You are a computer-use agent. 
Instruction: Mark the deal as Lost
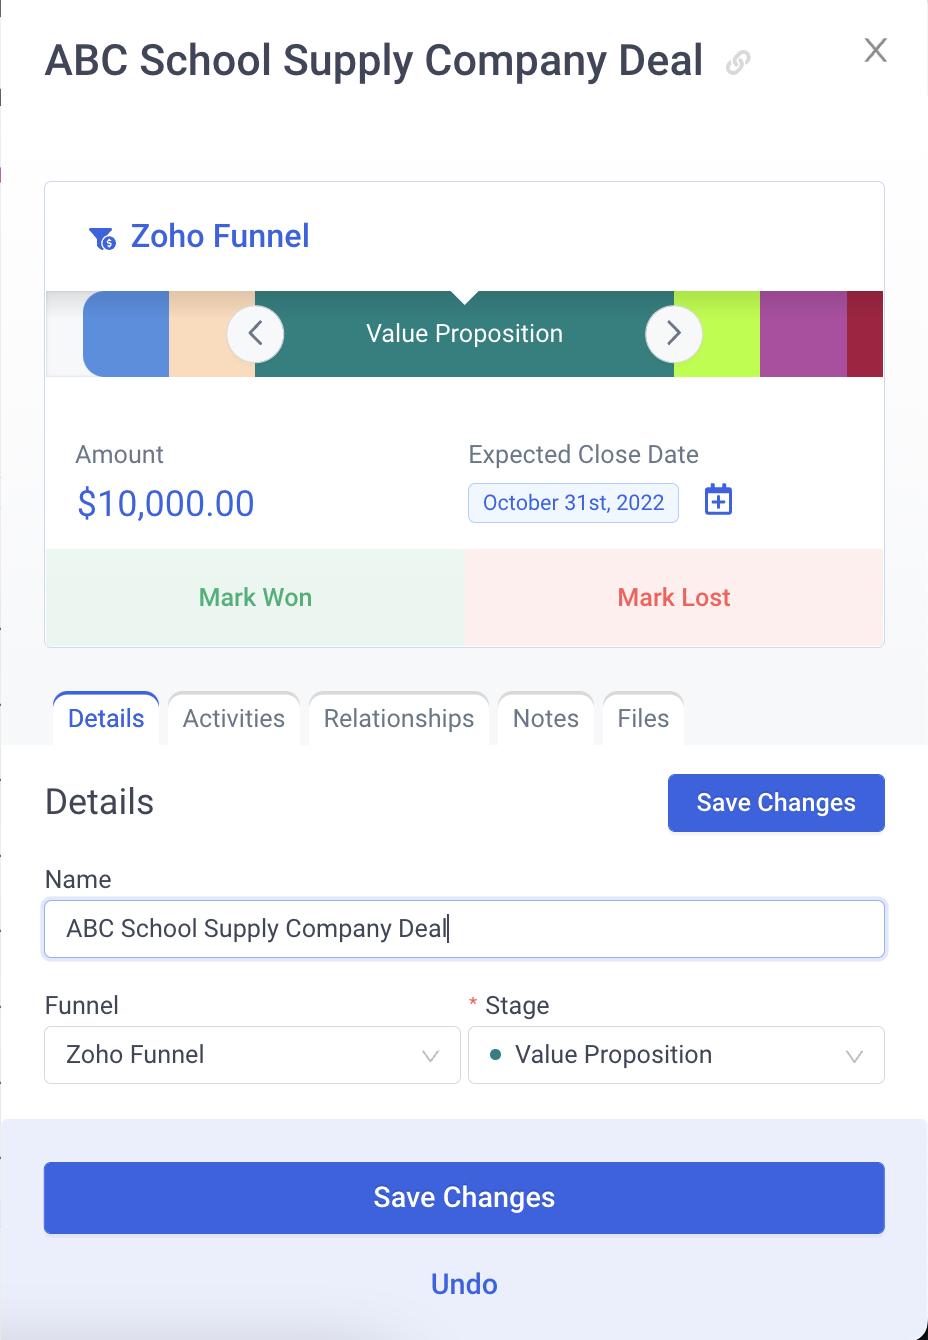[x=674, y=597]
